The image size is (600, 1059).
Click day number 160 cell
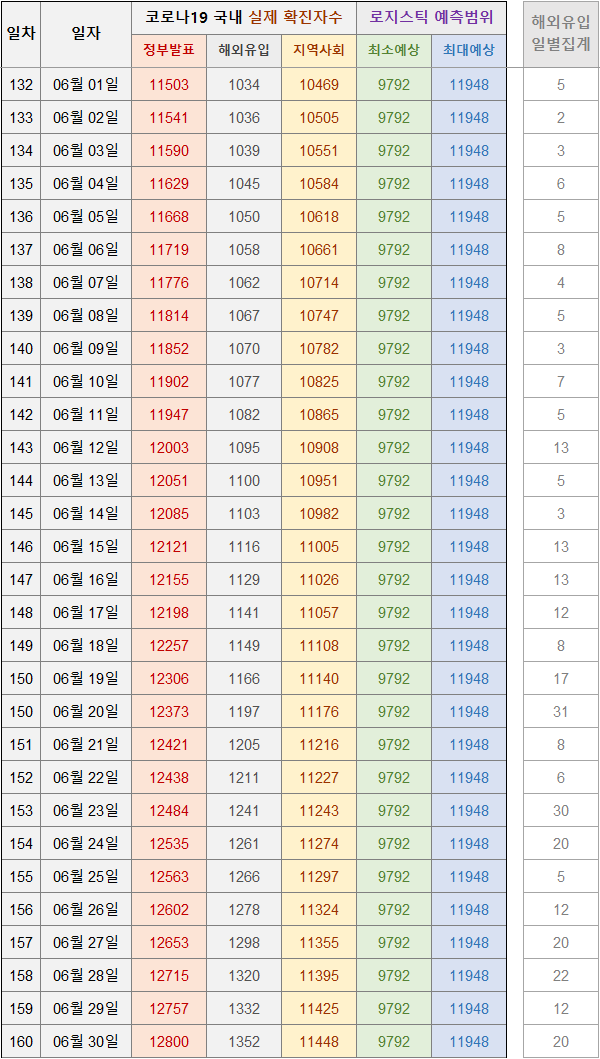click(x=21, y=1041)
